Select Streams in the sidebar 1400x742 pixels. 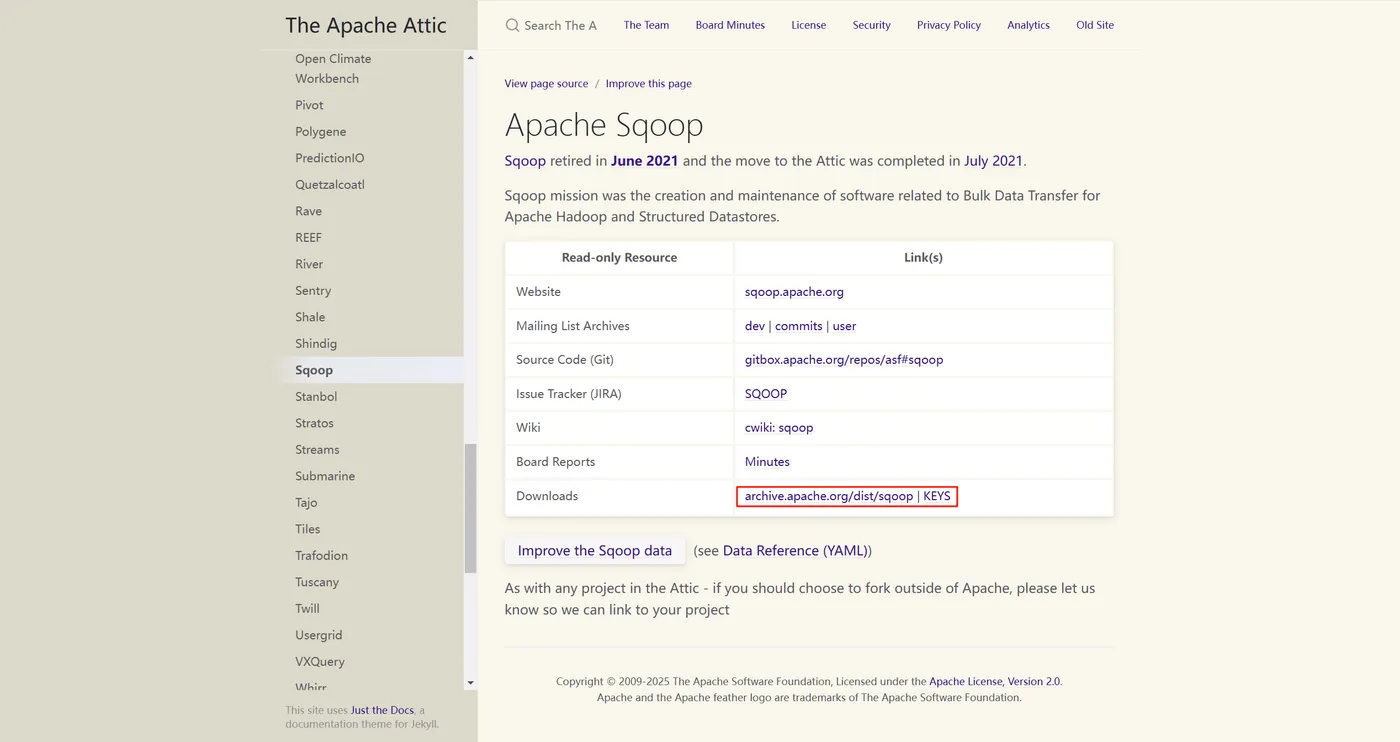[x=317, y=450]
